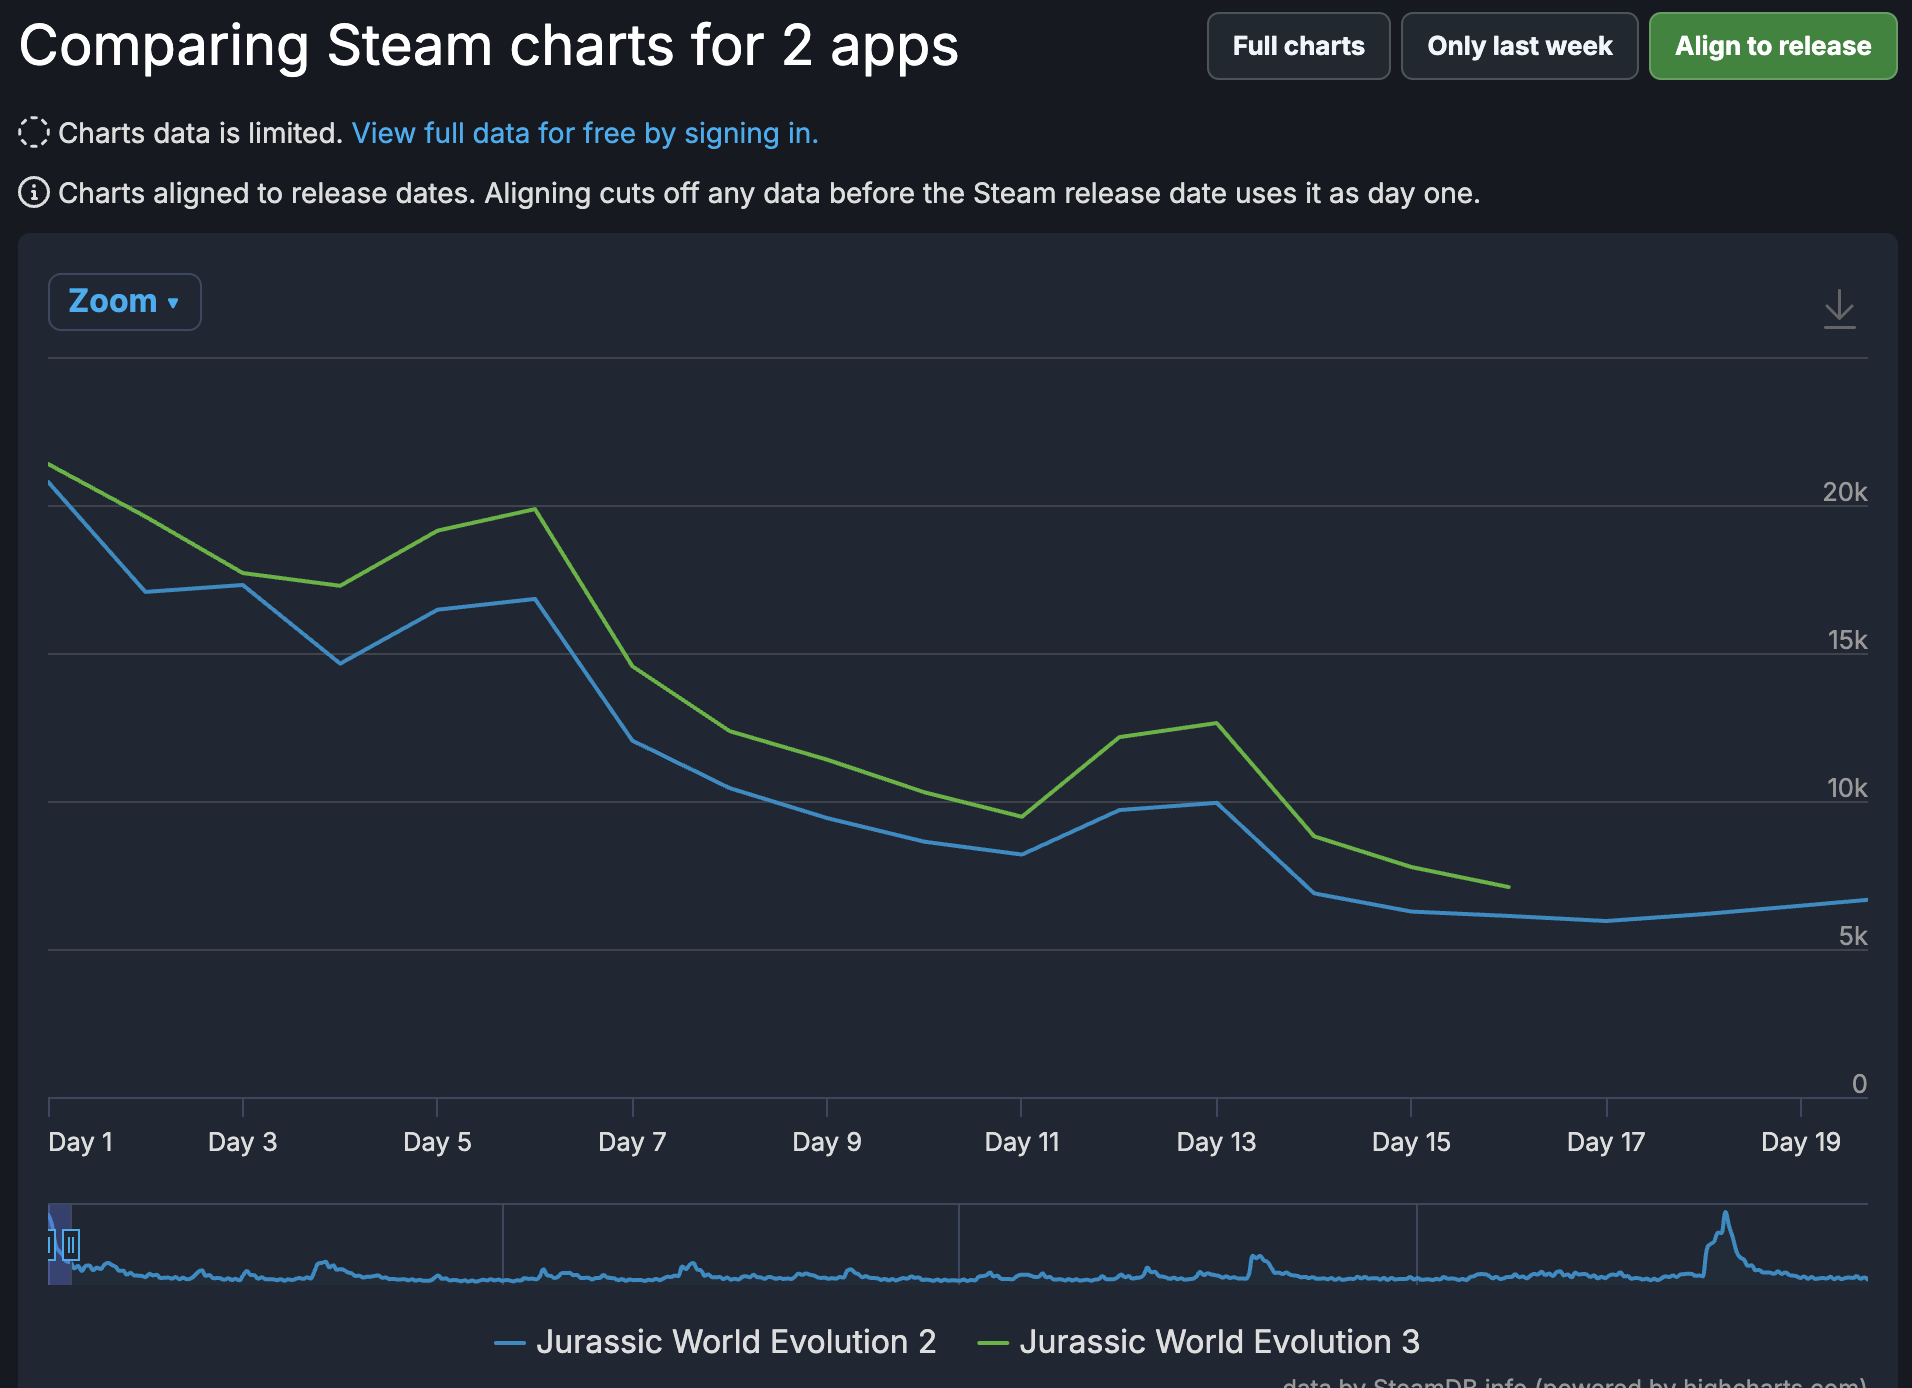This screenshot has width=1912, height=1388.
Task: Click the blue legend line swatch
Action: [510, 1343]
